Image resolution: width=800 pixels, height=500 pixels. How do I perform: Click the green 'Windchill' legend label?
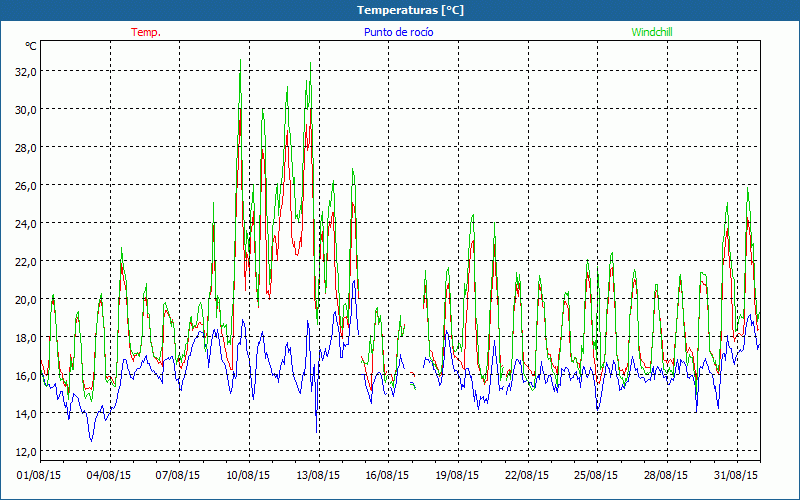[652, 32]
